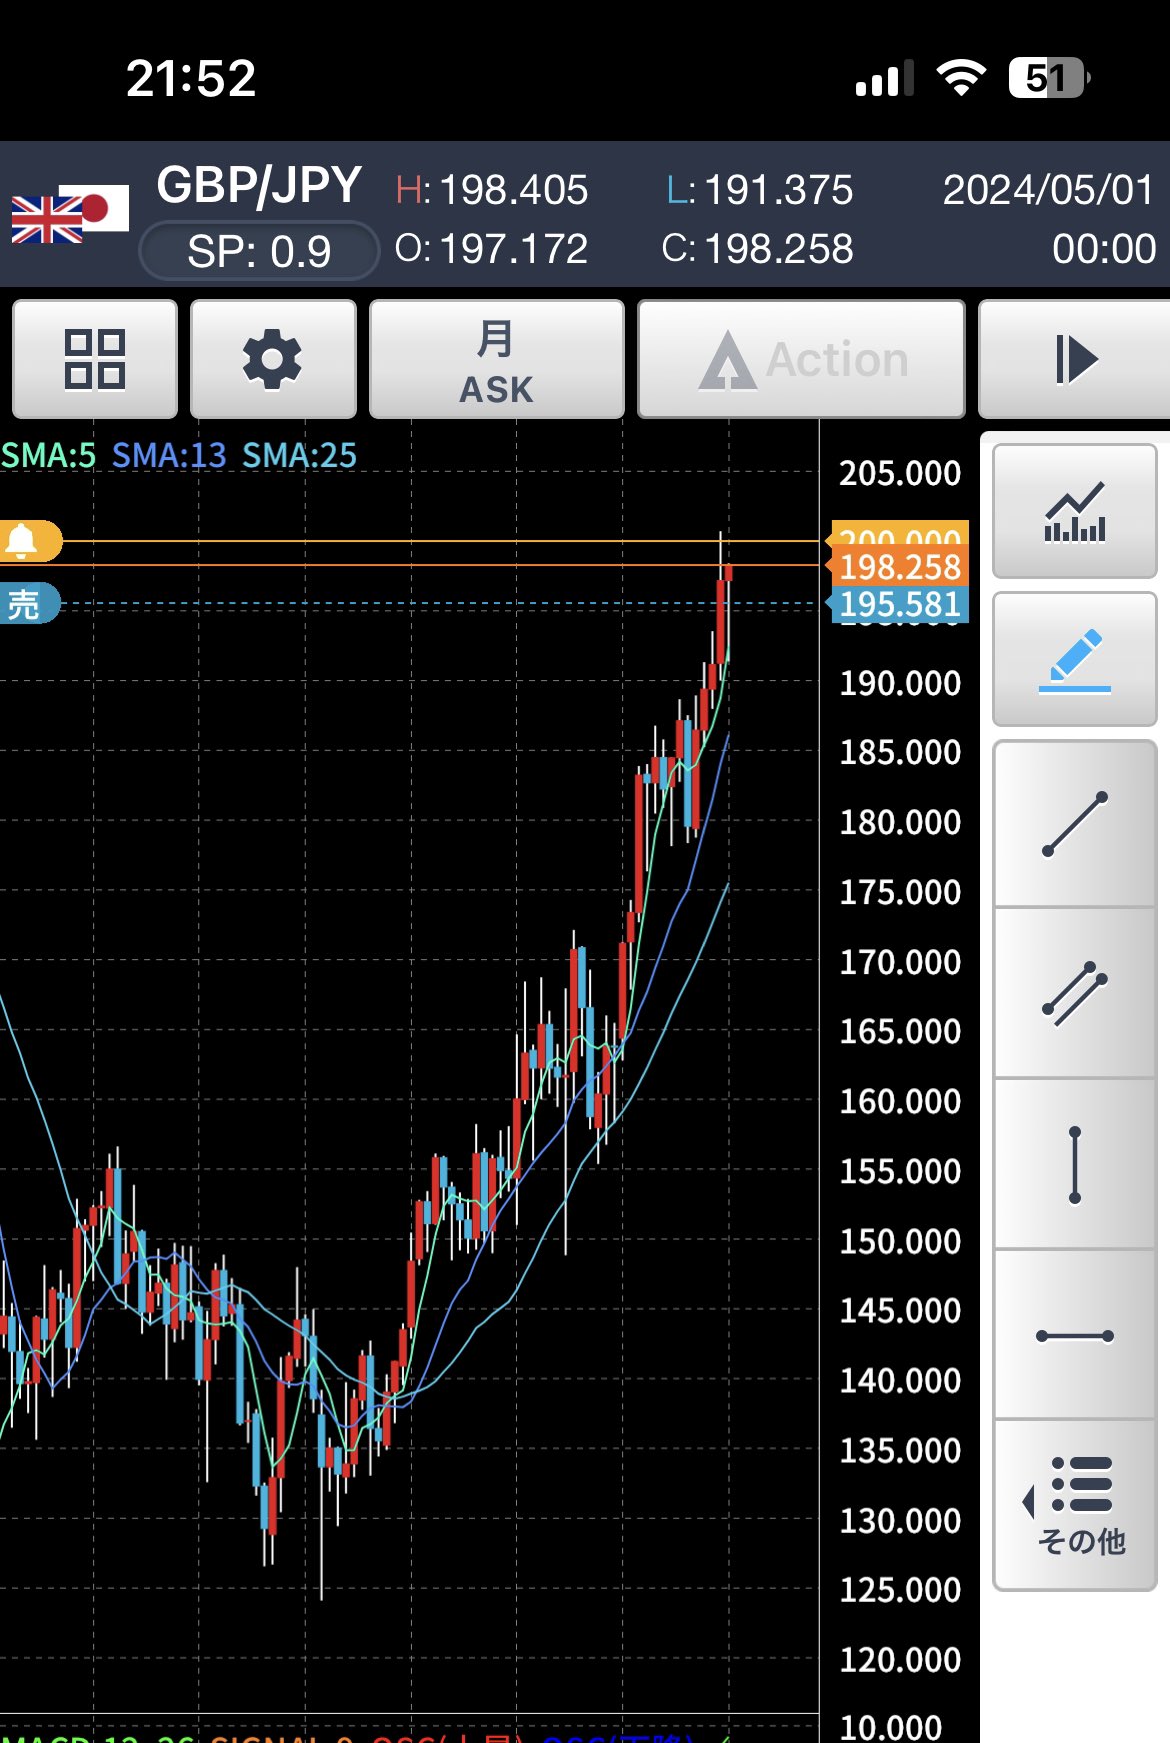Tap the Wi-Fi status icon
Viewport: 1170px width, 1743px height.
tap(961, 78)
